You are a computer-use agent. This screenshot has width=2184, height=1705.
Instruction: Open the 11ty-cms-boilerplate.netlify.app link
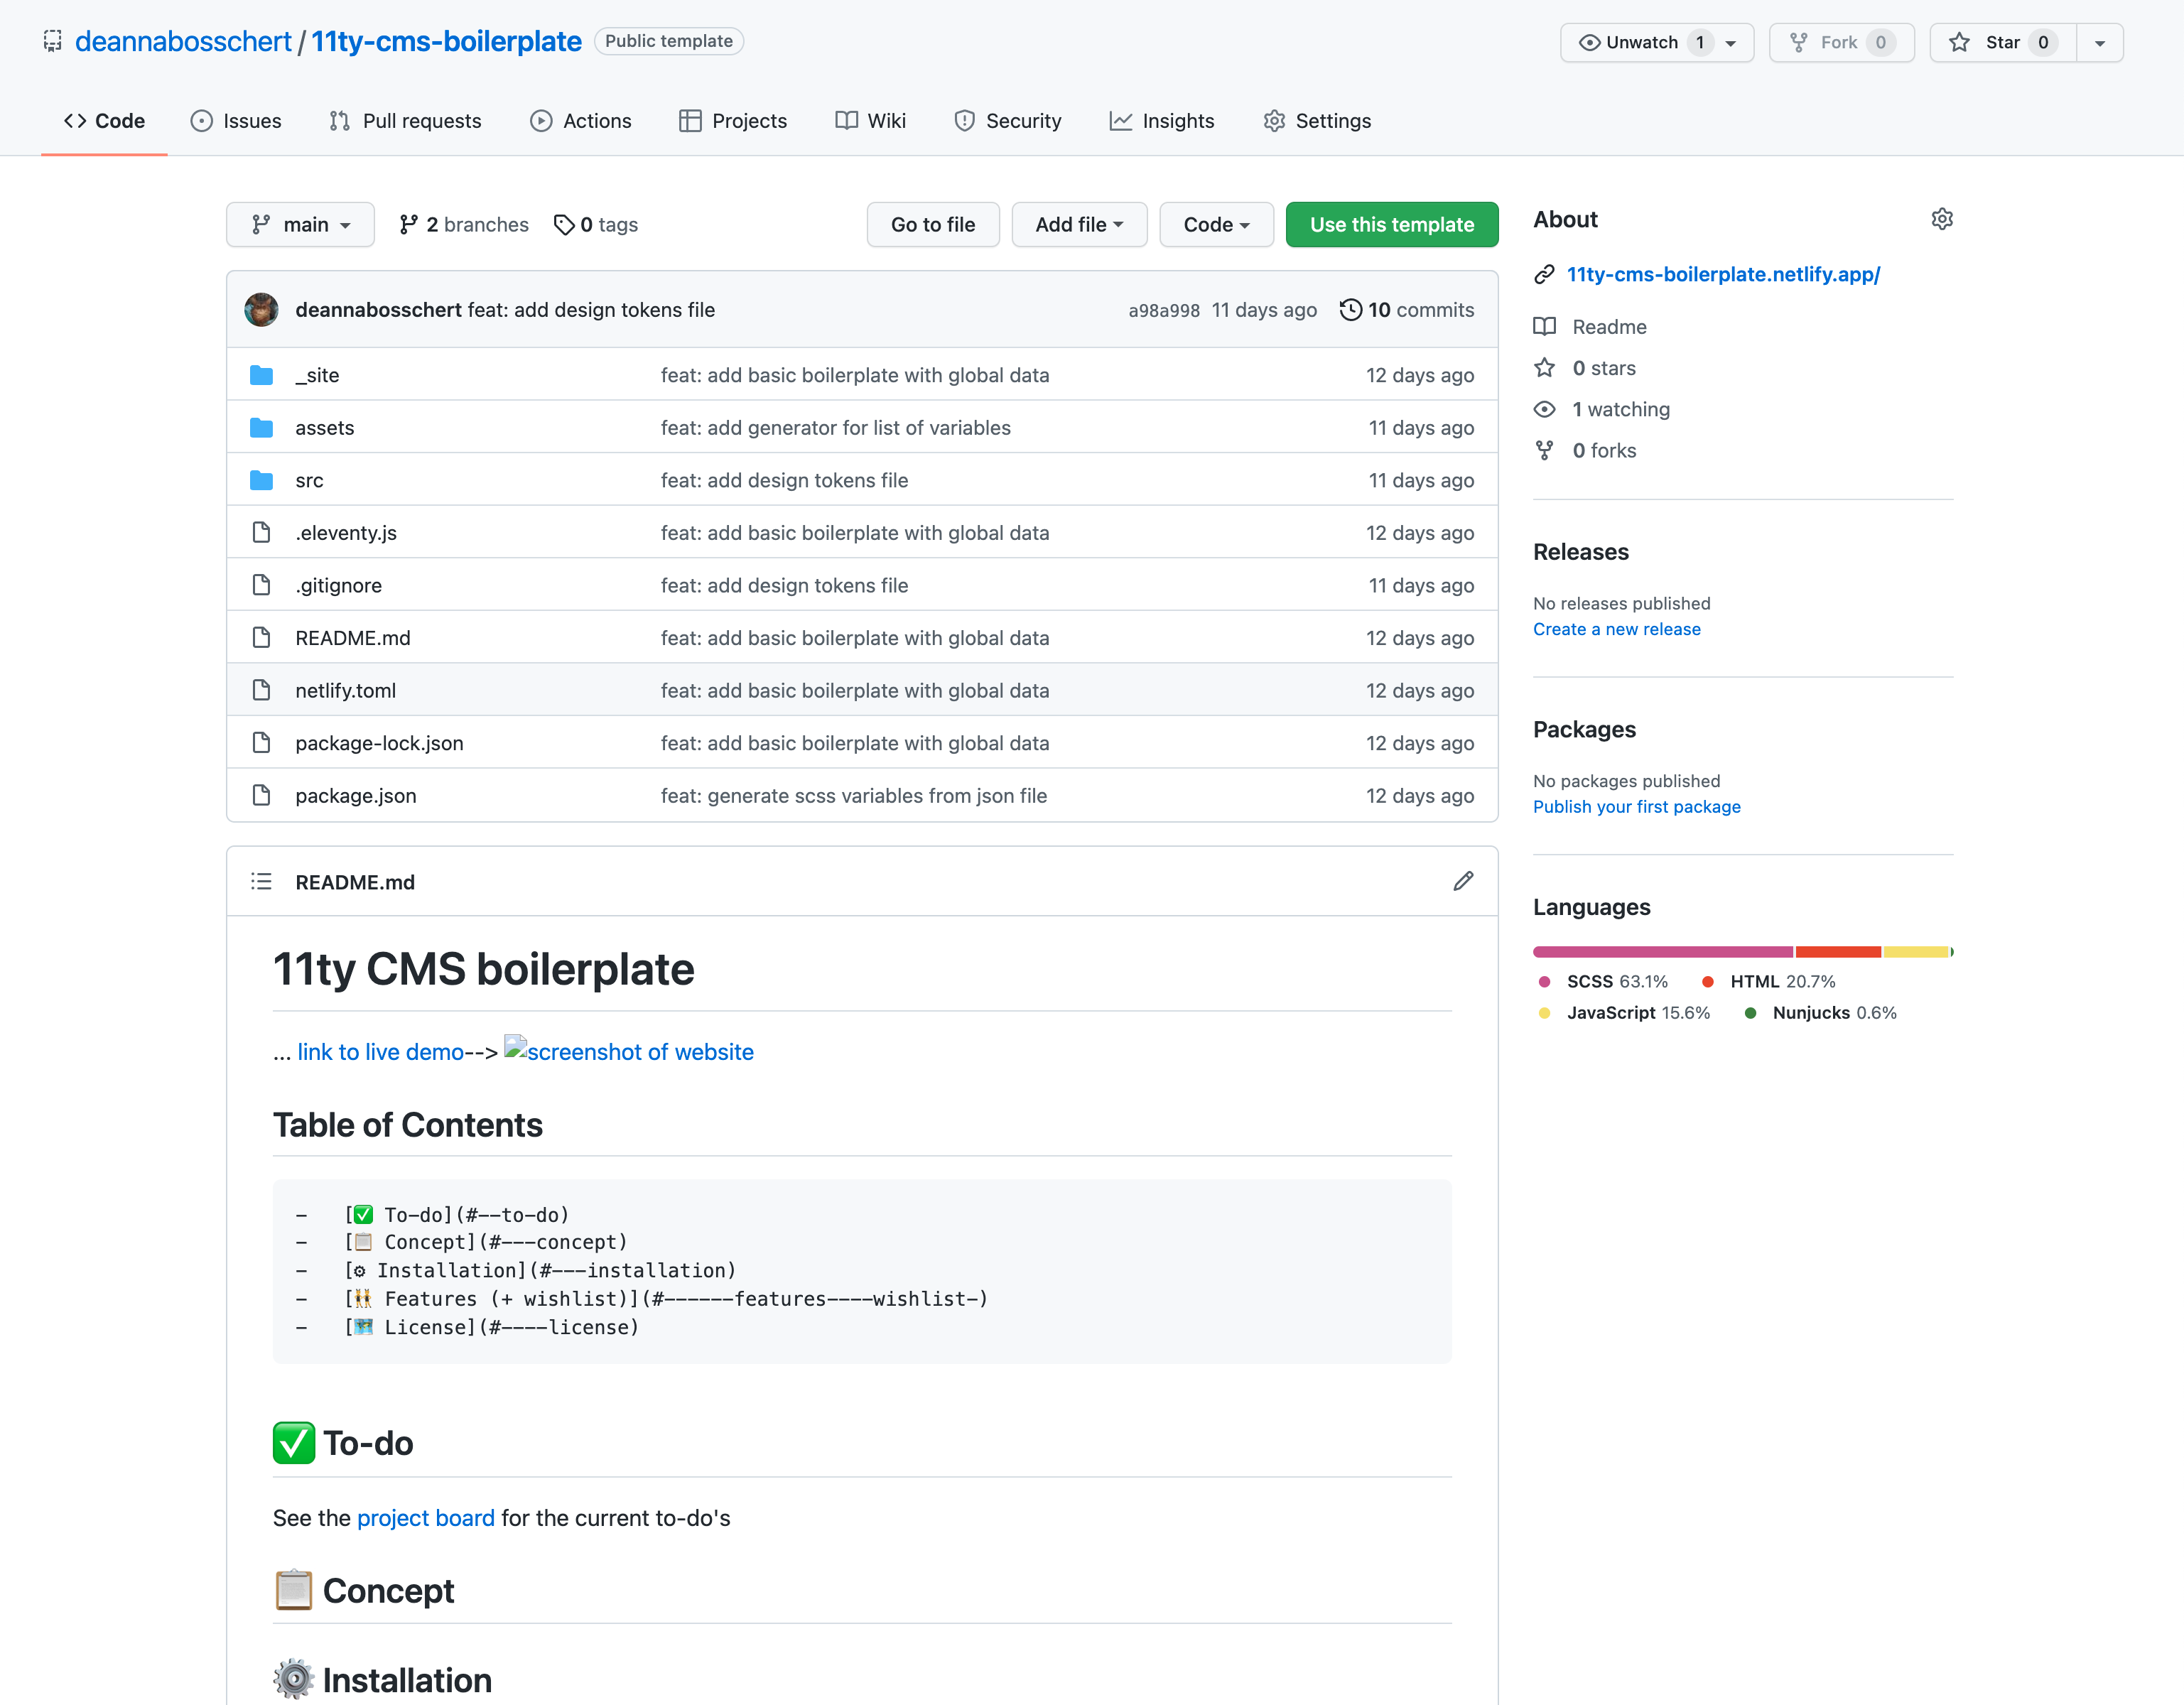[1723, 273]
